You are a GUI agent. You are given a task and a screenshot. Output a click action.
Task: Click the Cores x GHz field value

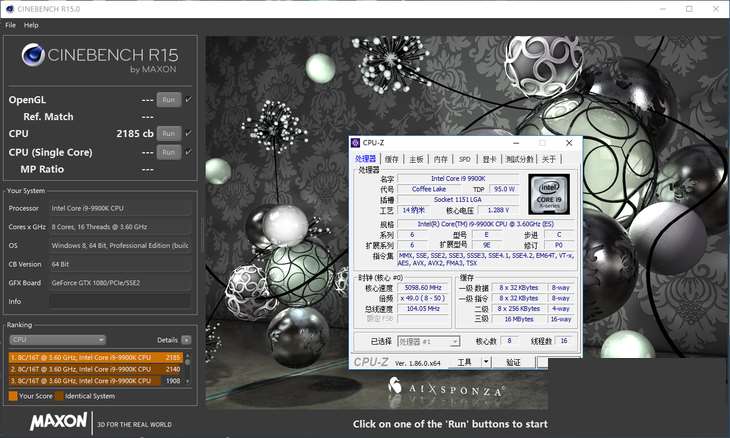coord(120,227)
